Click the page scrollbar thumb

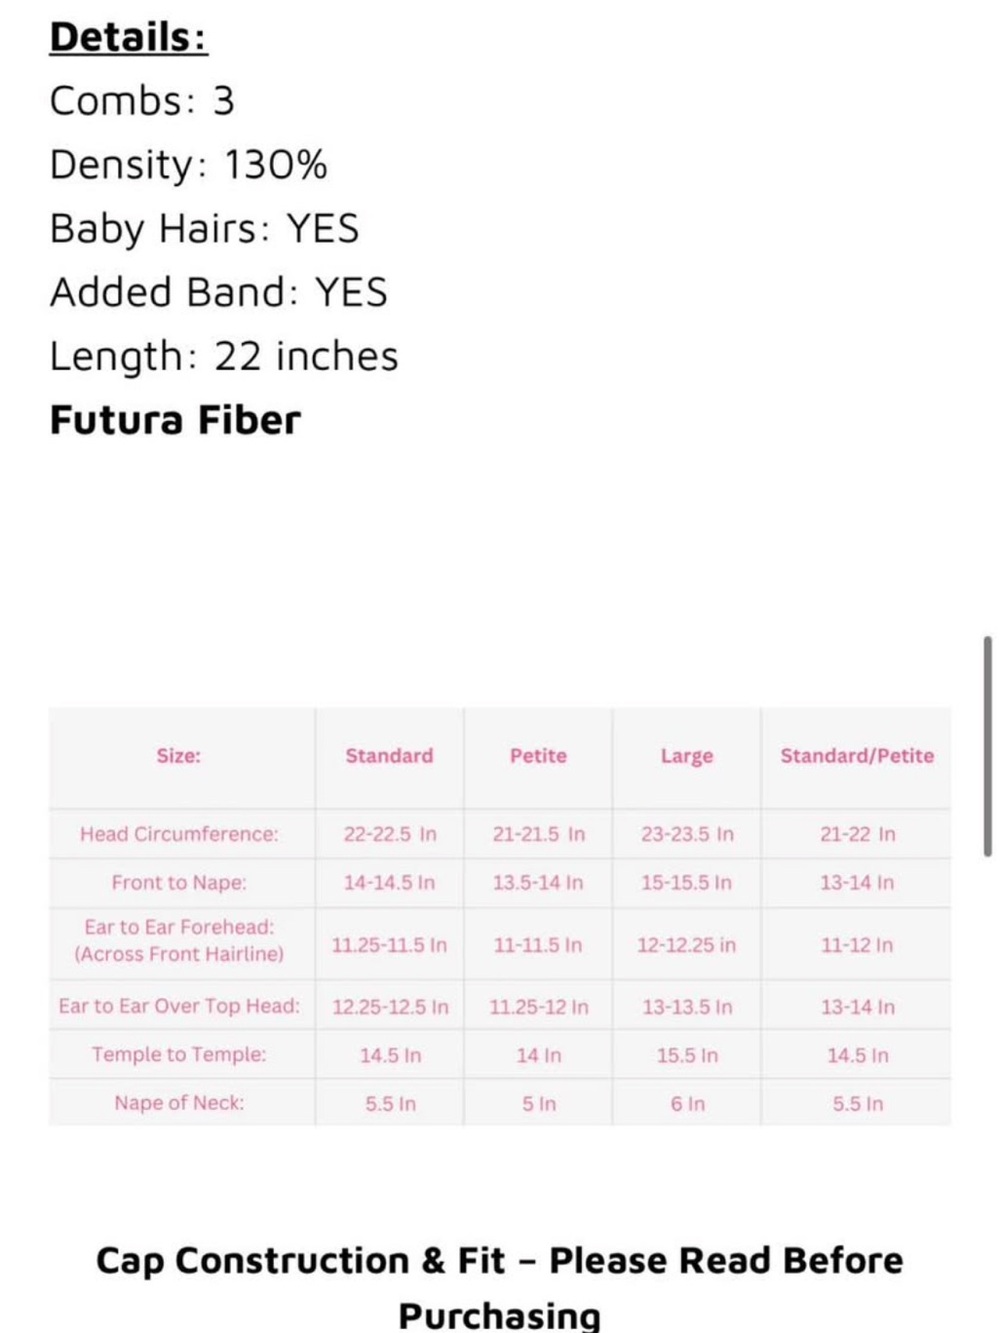[988, 746]
